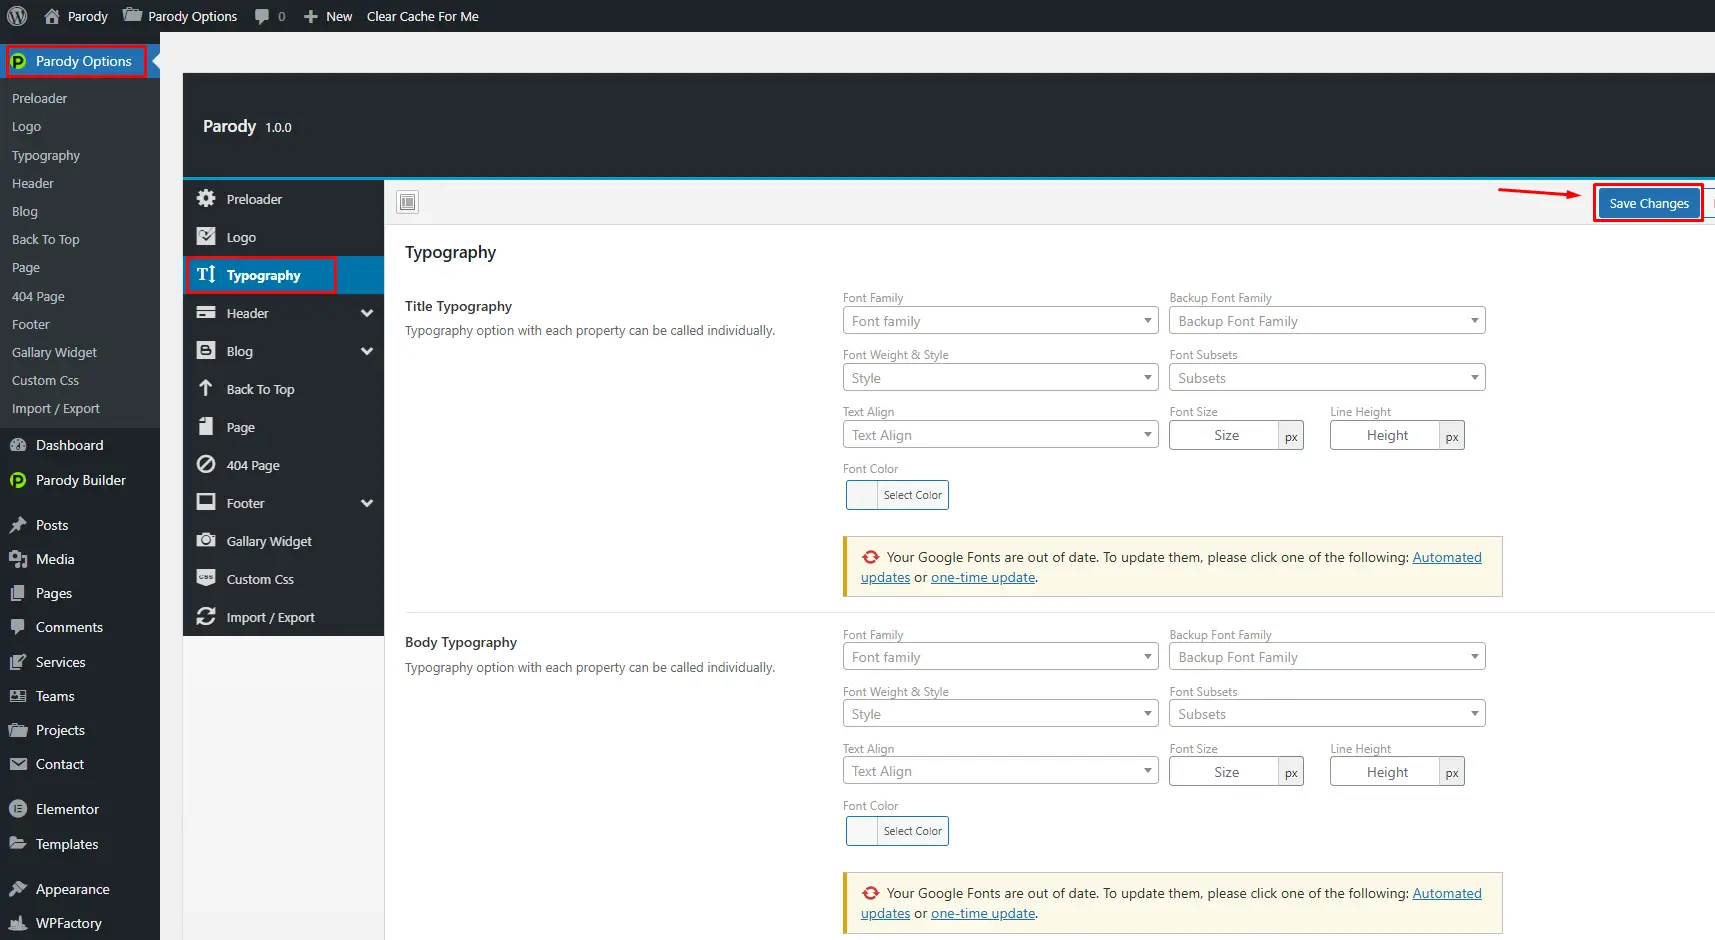Focus Title Typography Font Size field
Screen dimensions: 1715x940
pyautogui.click(x=1225, y=435)
